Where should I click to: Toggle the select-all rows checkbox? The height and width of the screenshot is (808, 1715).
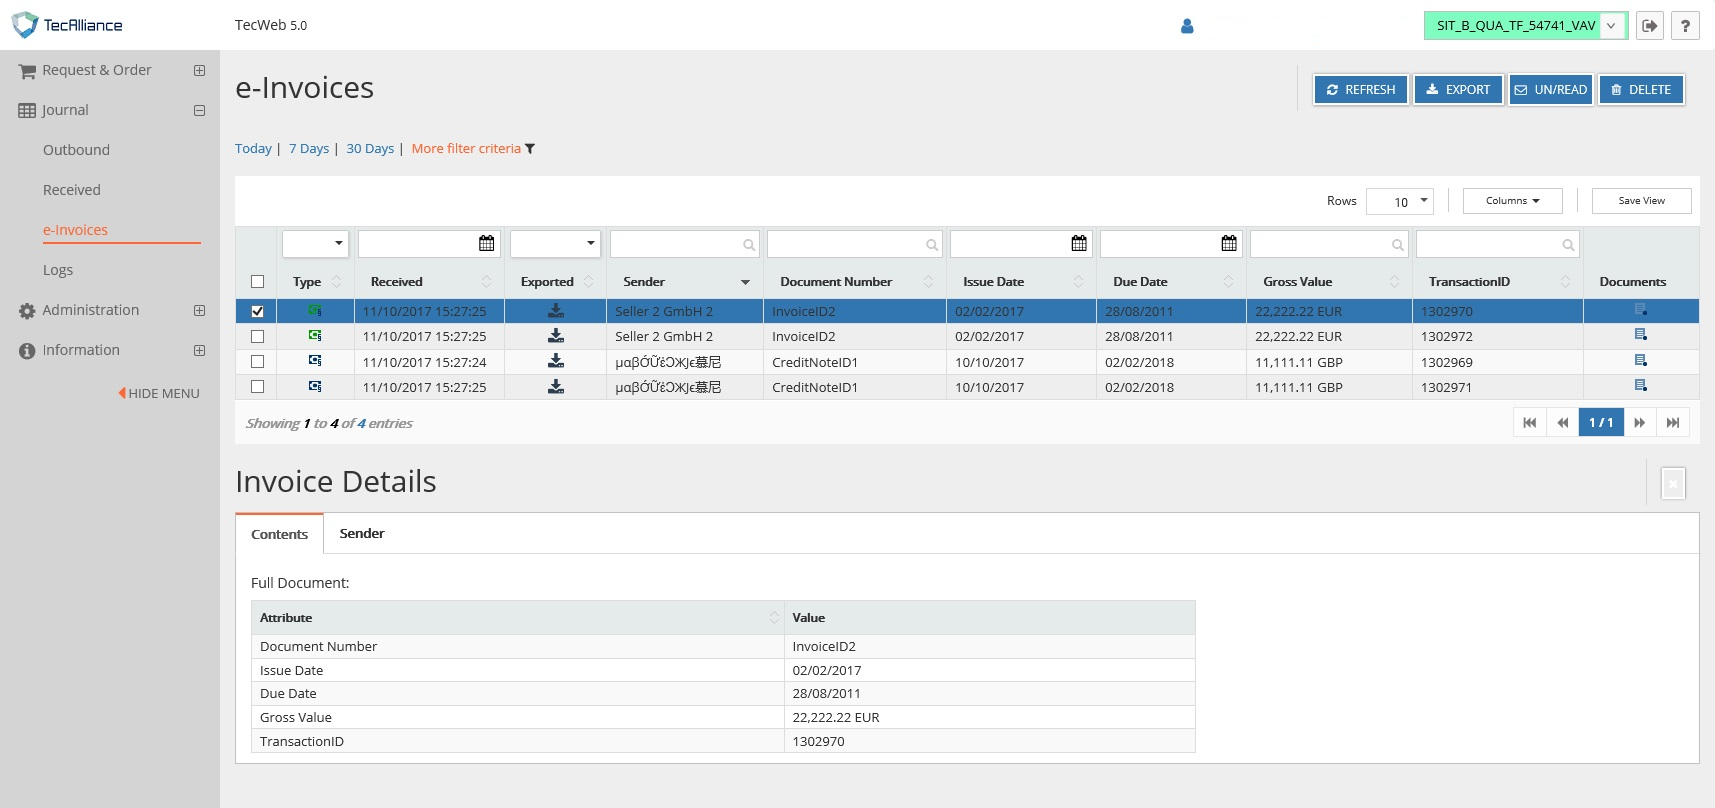click(x=258, y=282)
